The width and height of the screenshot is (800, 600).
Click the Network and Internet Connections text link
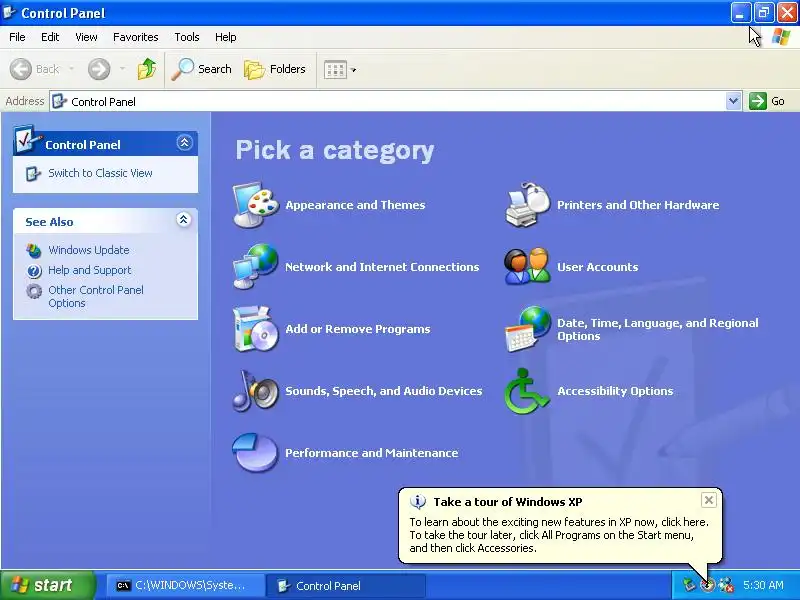pos(382,267)
